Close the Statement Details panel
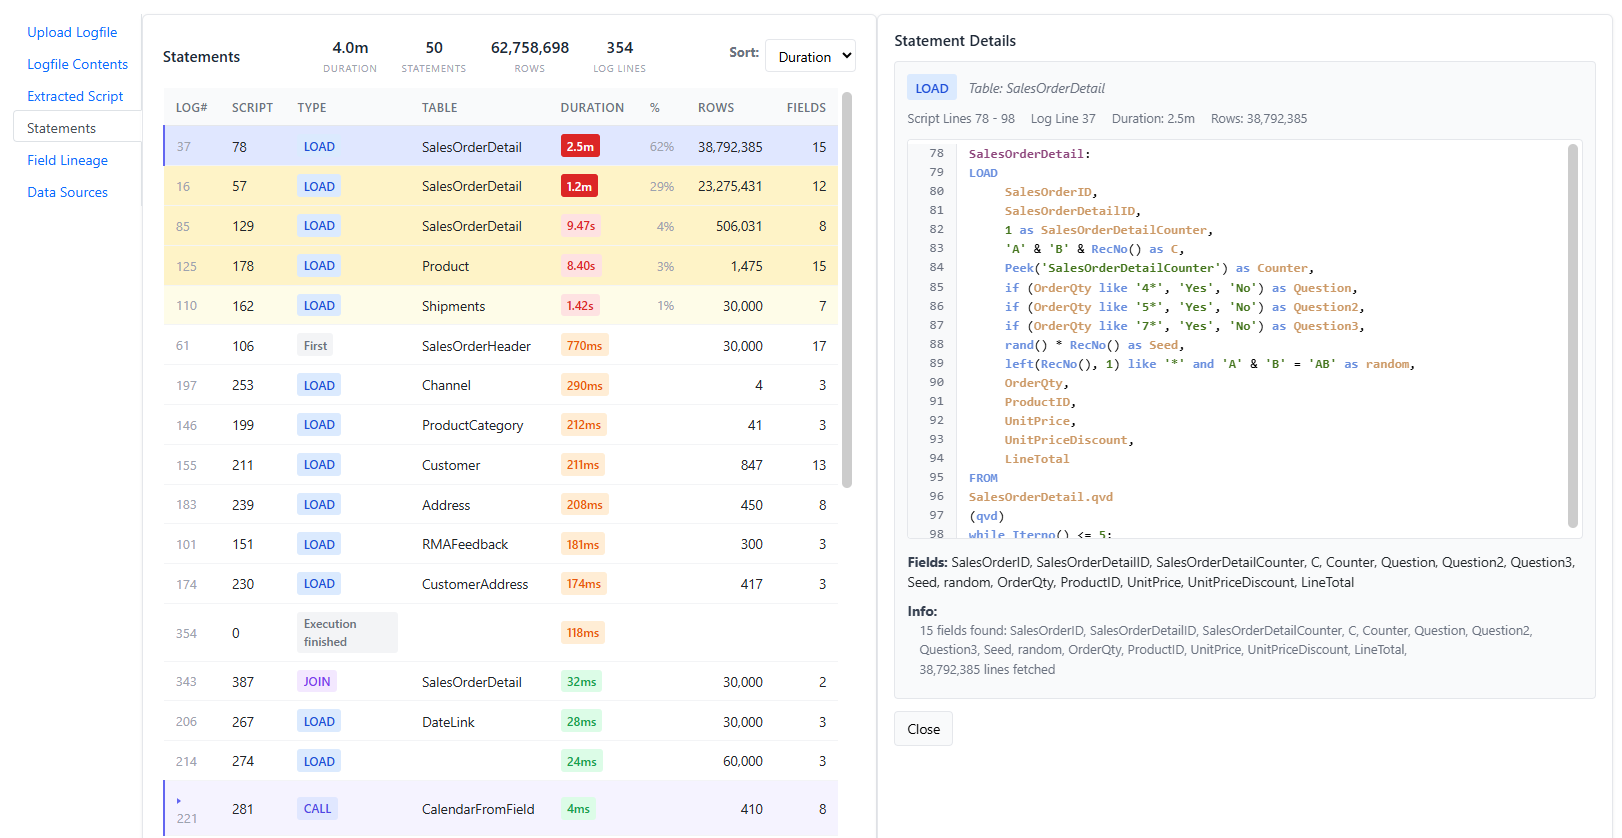 click(x=923, y=729)
